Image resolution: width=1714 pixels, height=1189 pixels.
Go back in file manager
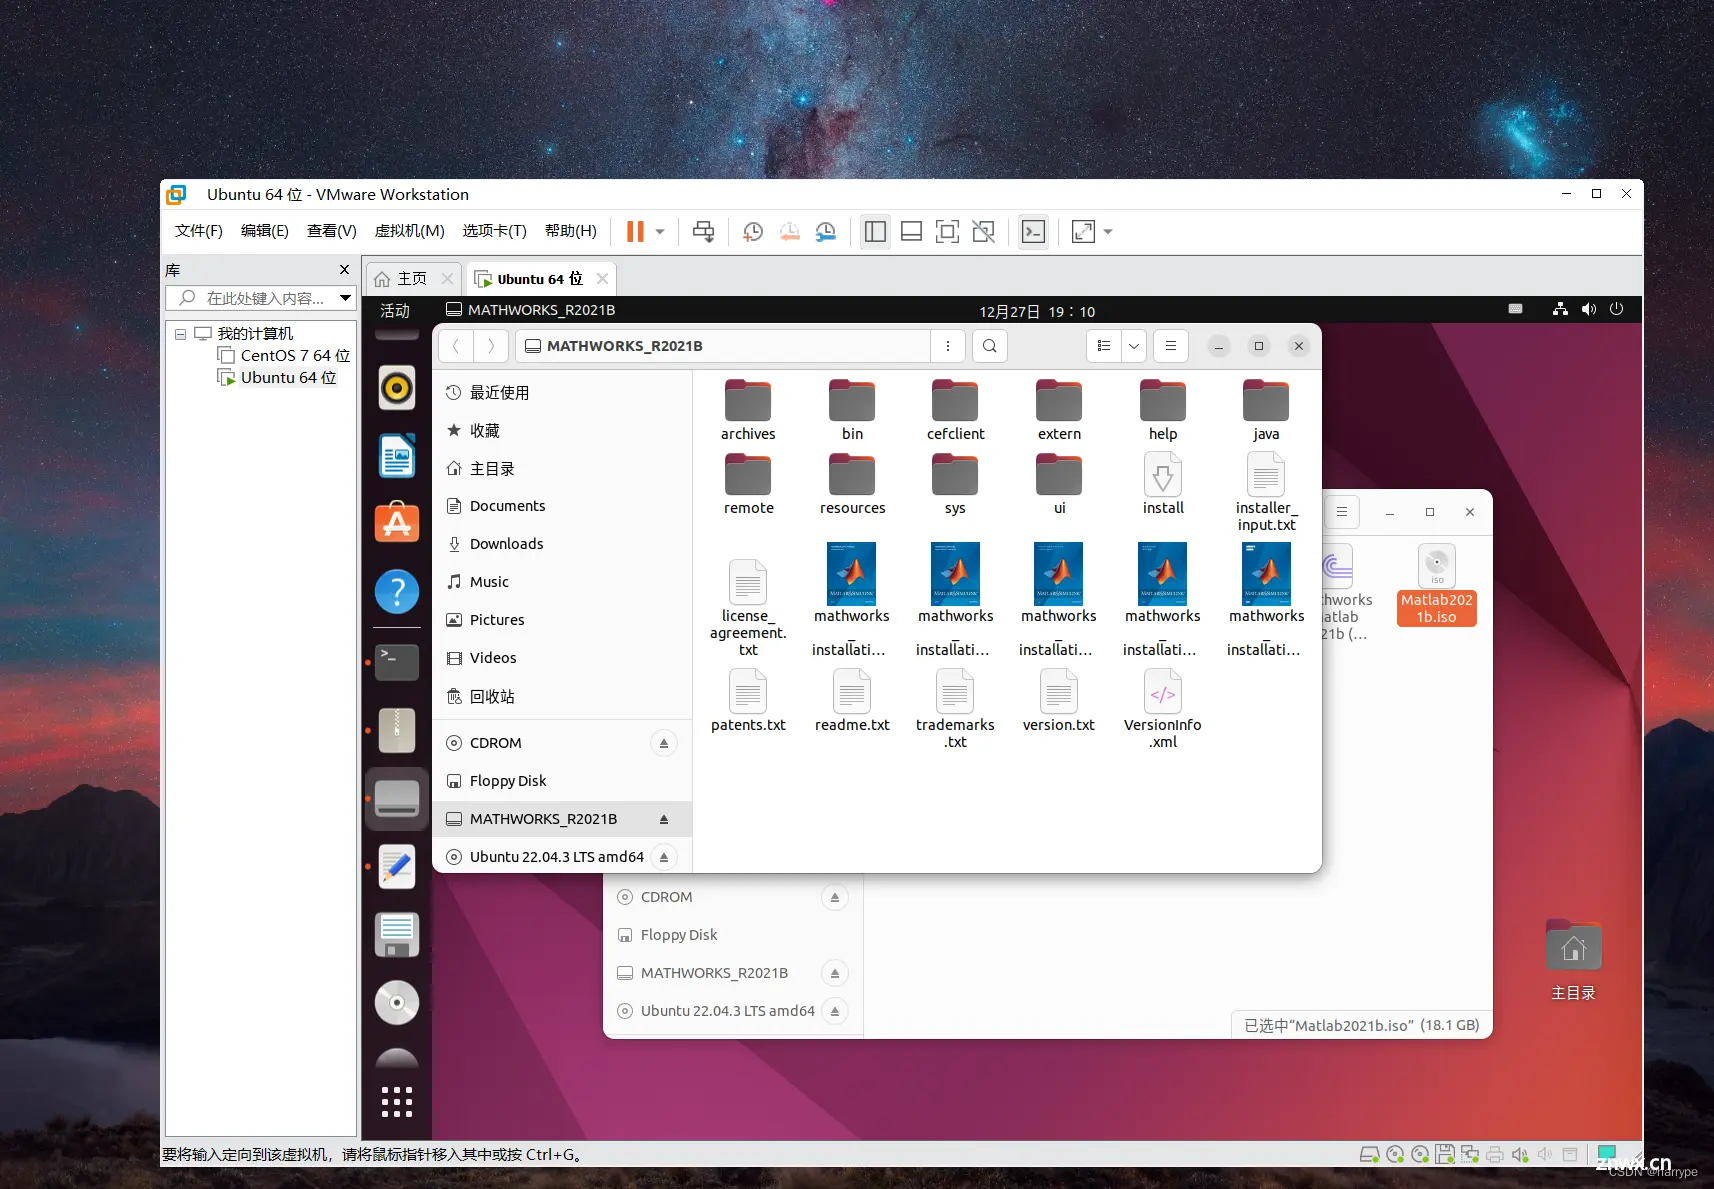point(456,346)
